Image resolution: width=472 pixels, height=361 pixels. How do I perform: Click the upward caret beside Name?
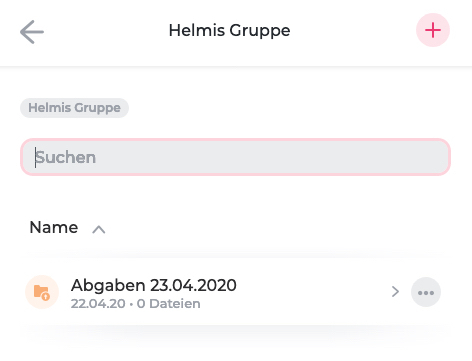tap(99, 229)
